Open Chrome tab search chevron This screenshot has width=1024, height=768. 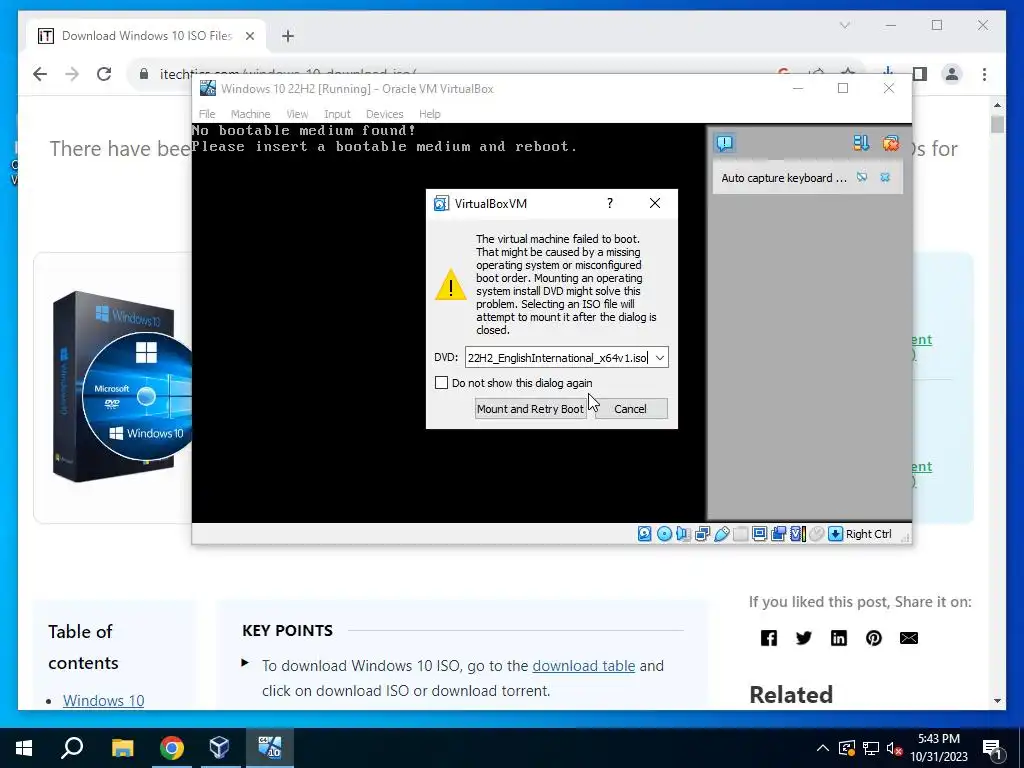844,25
